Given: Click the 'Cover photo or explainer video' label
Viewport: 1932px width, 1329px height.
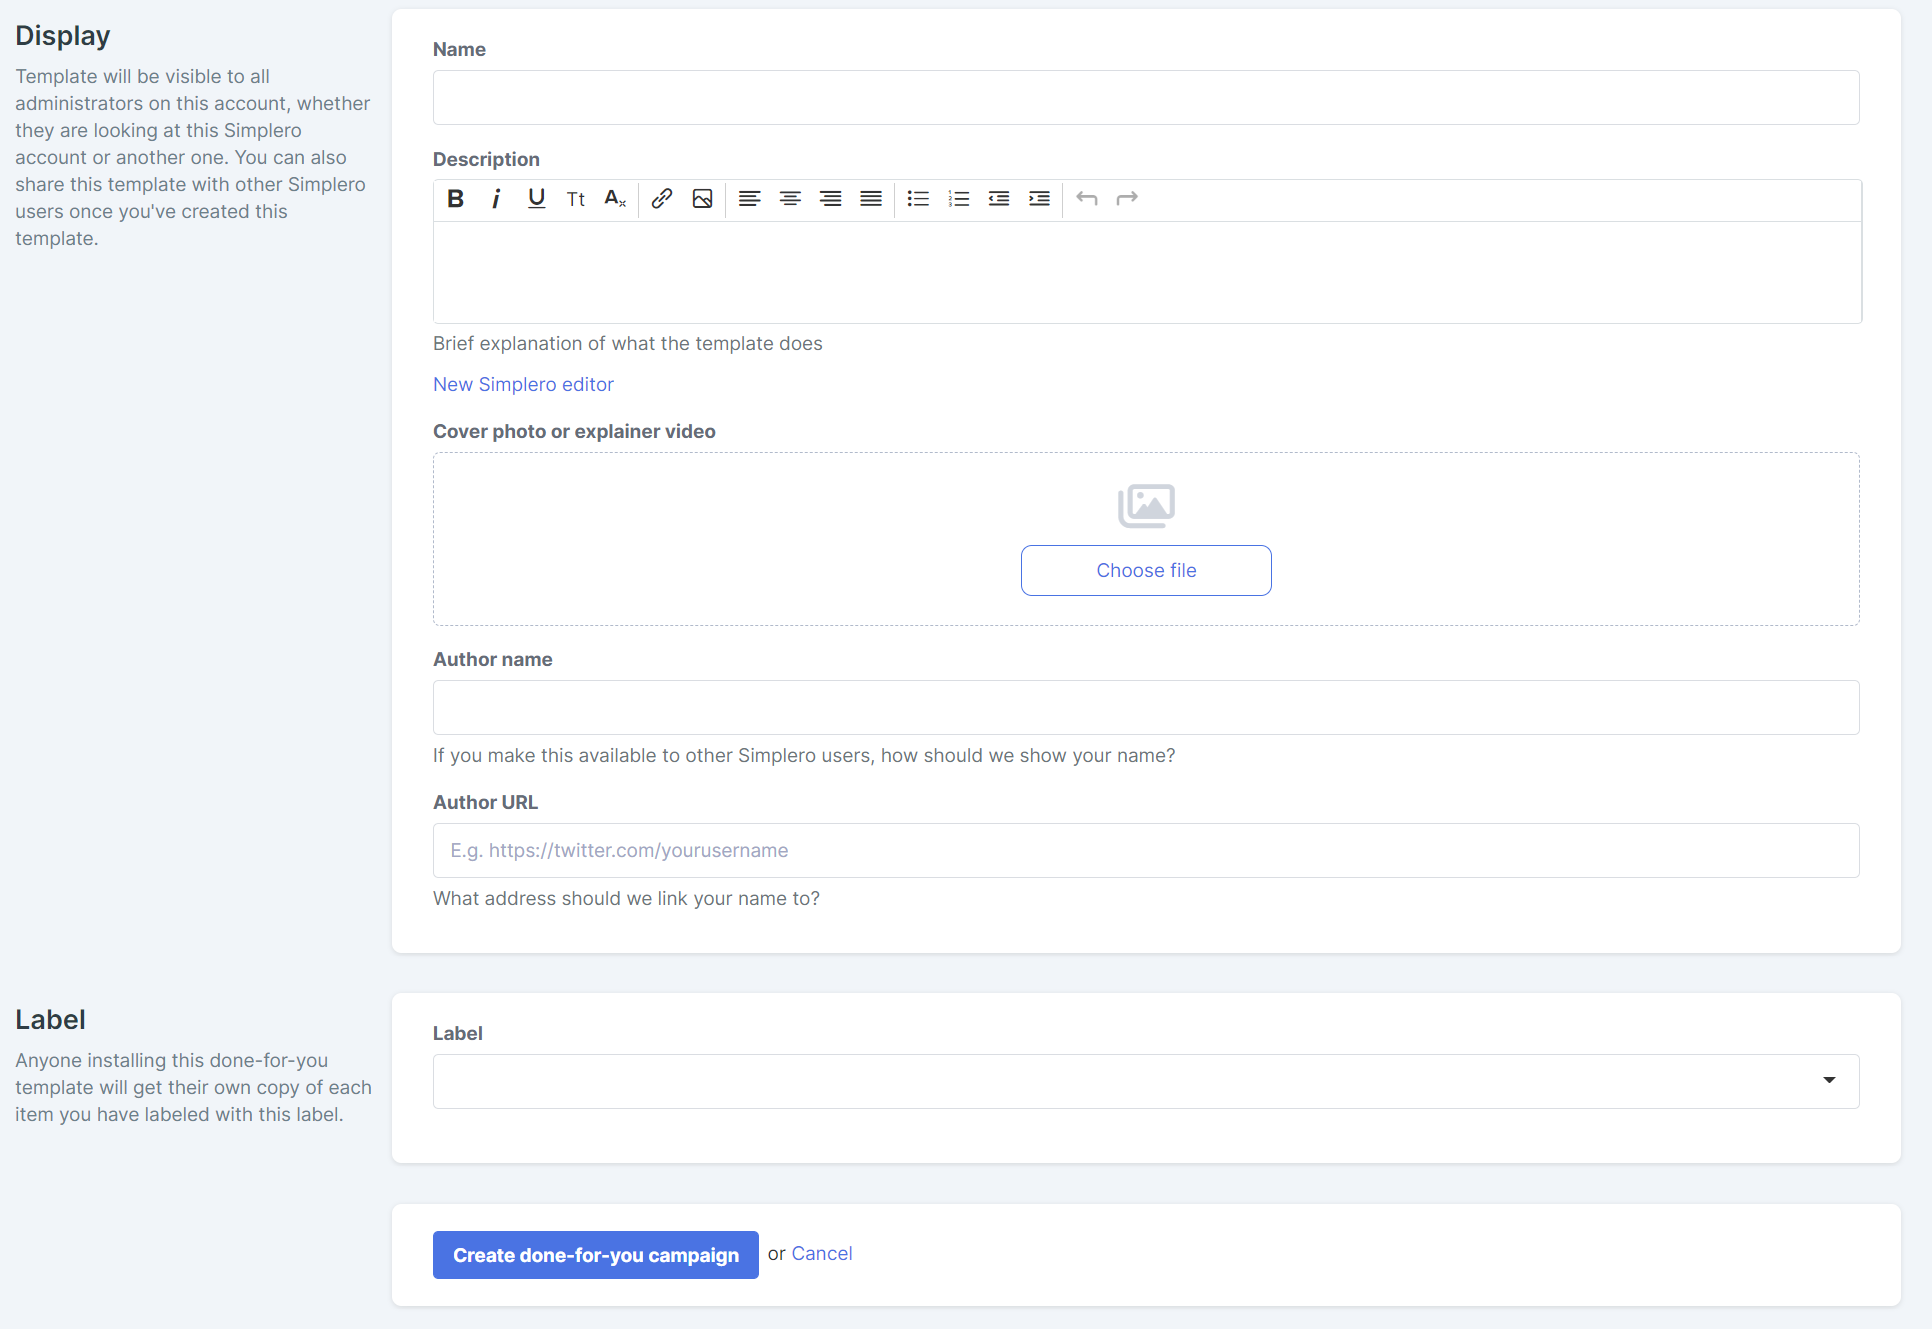Looking at the screenshot, I should pyautogui.click(x=574, y=431).
